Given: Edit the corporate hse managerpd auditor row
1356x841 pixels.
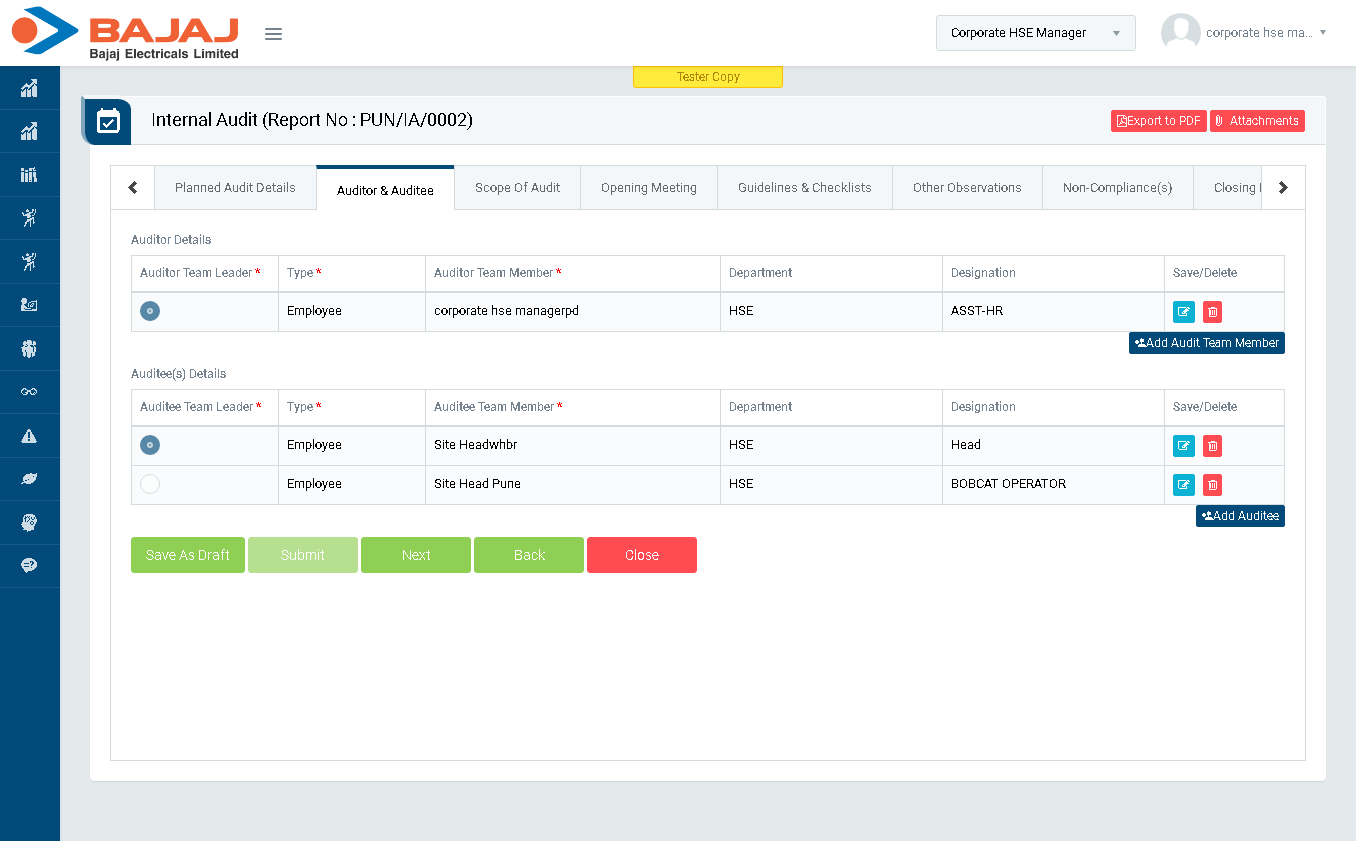Looking at the screenshot, I should tap(1183, 312).
